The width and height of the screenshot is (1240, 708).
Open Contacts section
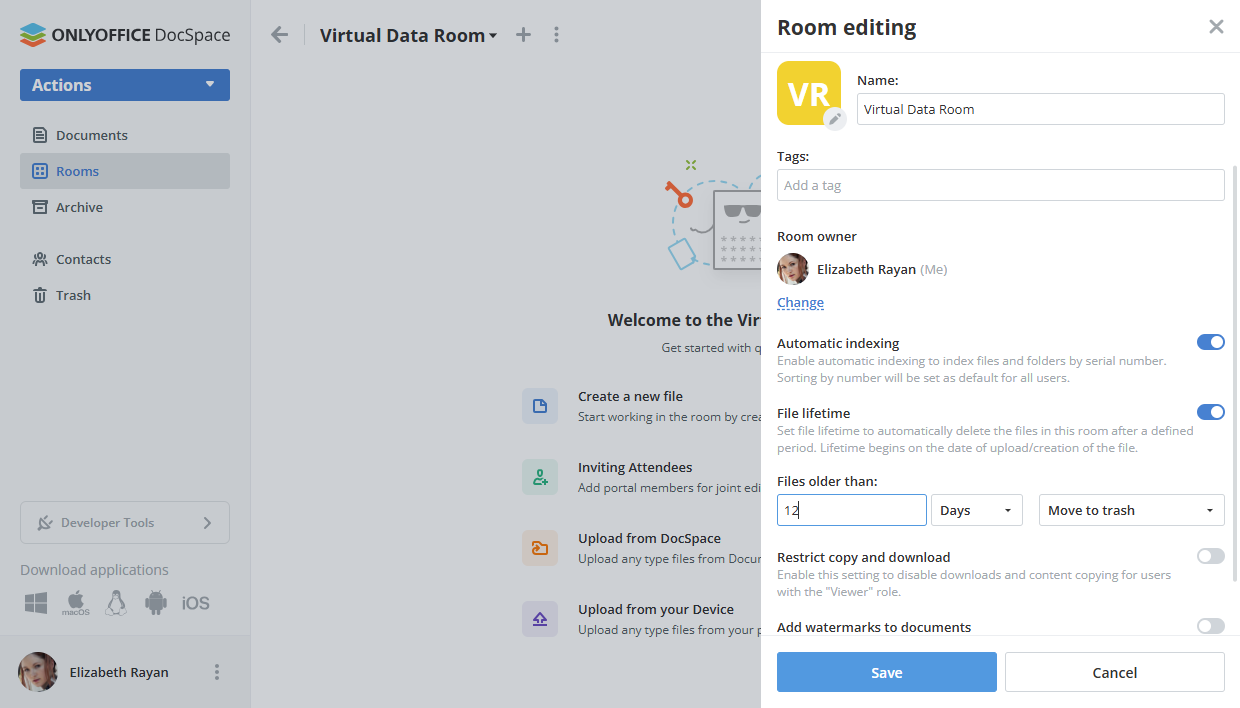[x=125, y=259]
